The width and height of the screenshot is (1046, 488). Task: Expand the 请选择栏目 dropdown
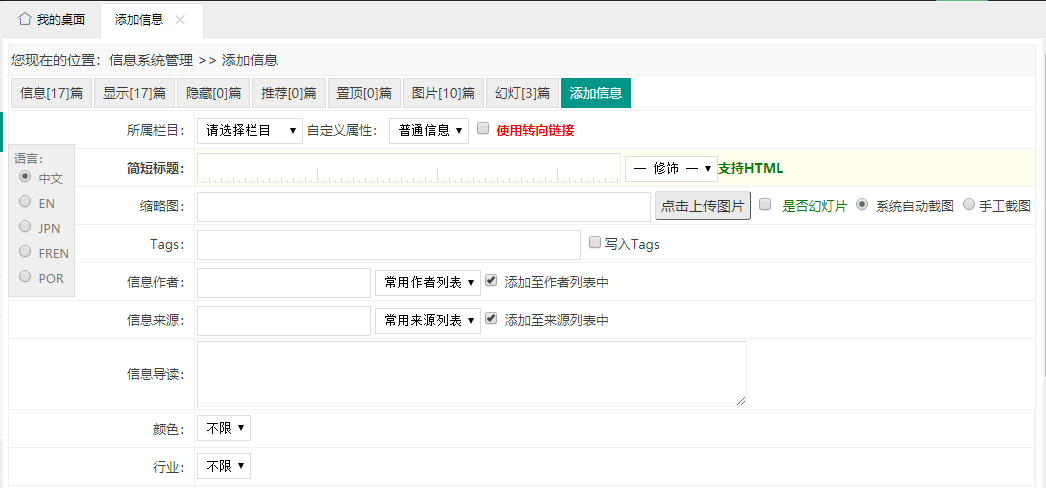pos(249,130)
